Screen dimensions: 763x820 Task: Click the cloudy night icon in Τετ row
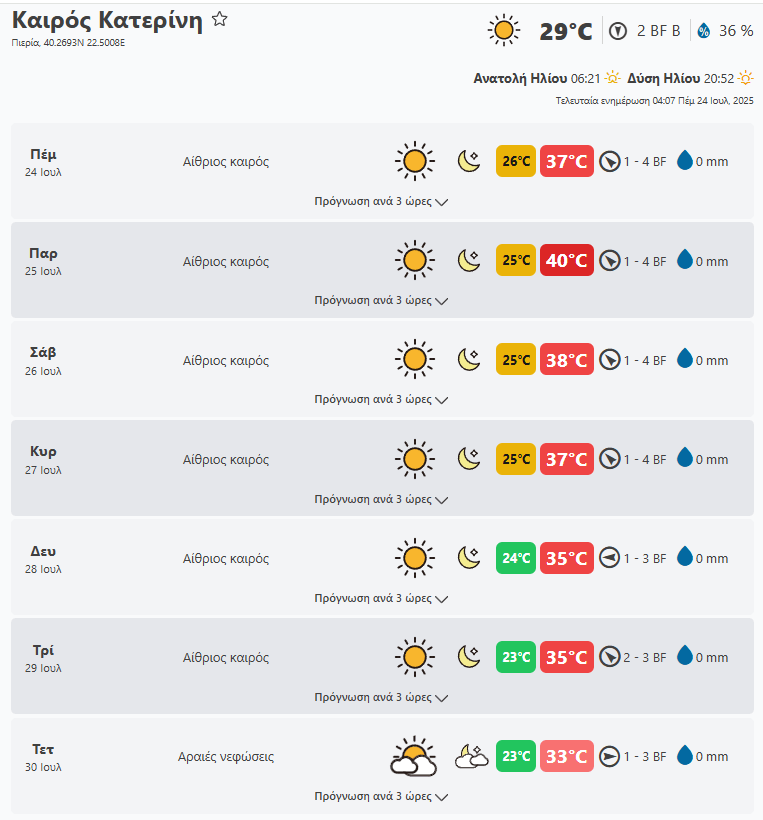tap(471, 757)
